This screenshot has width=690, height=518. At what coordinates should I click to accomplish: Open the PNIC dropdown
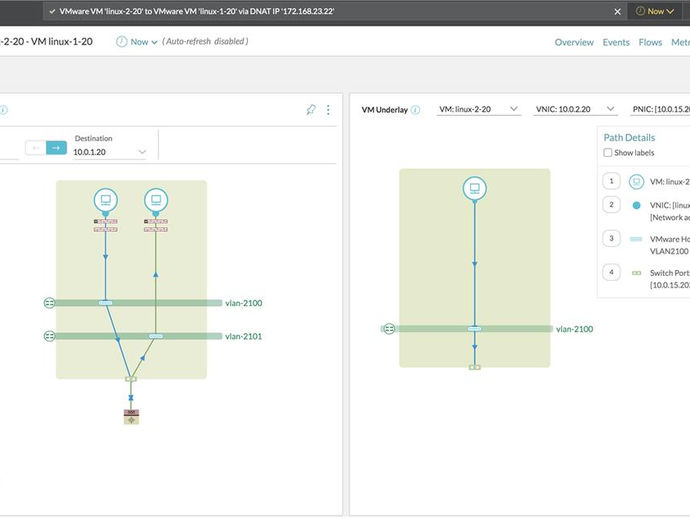coord(660,109)
